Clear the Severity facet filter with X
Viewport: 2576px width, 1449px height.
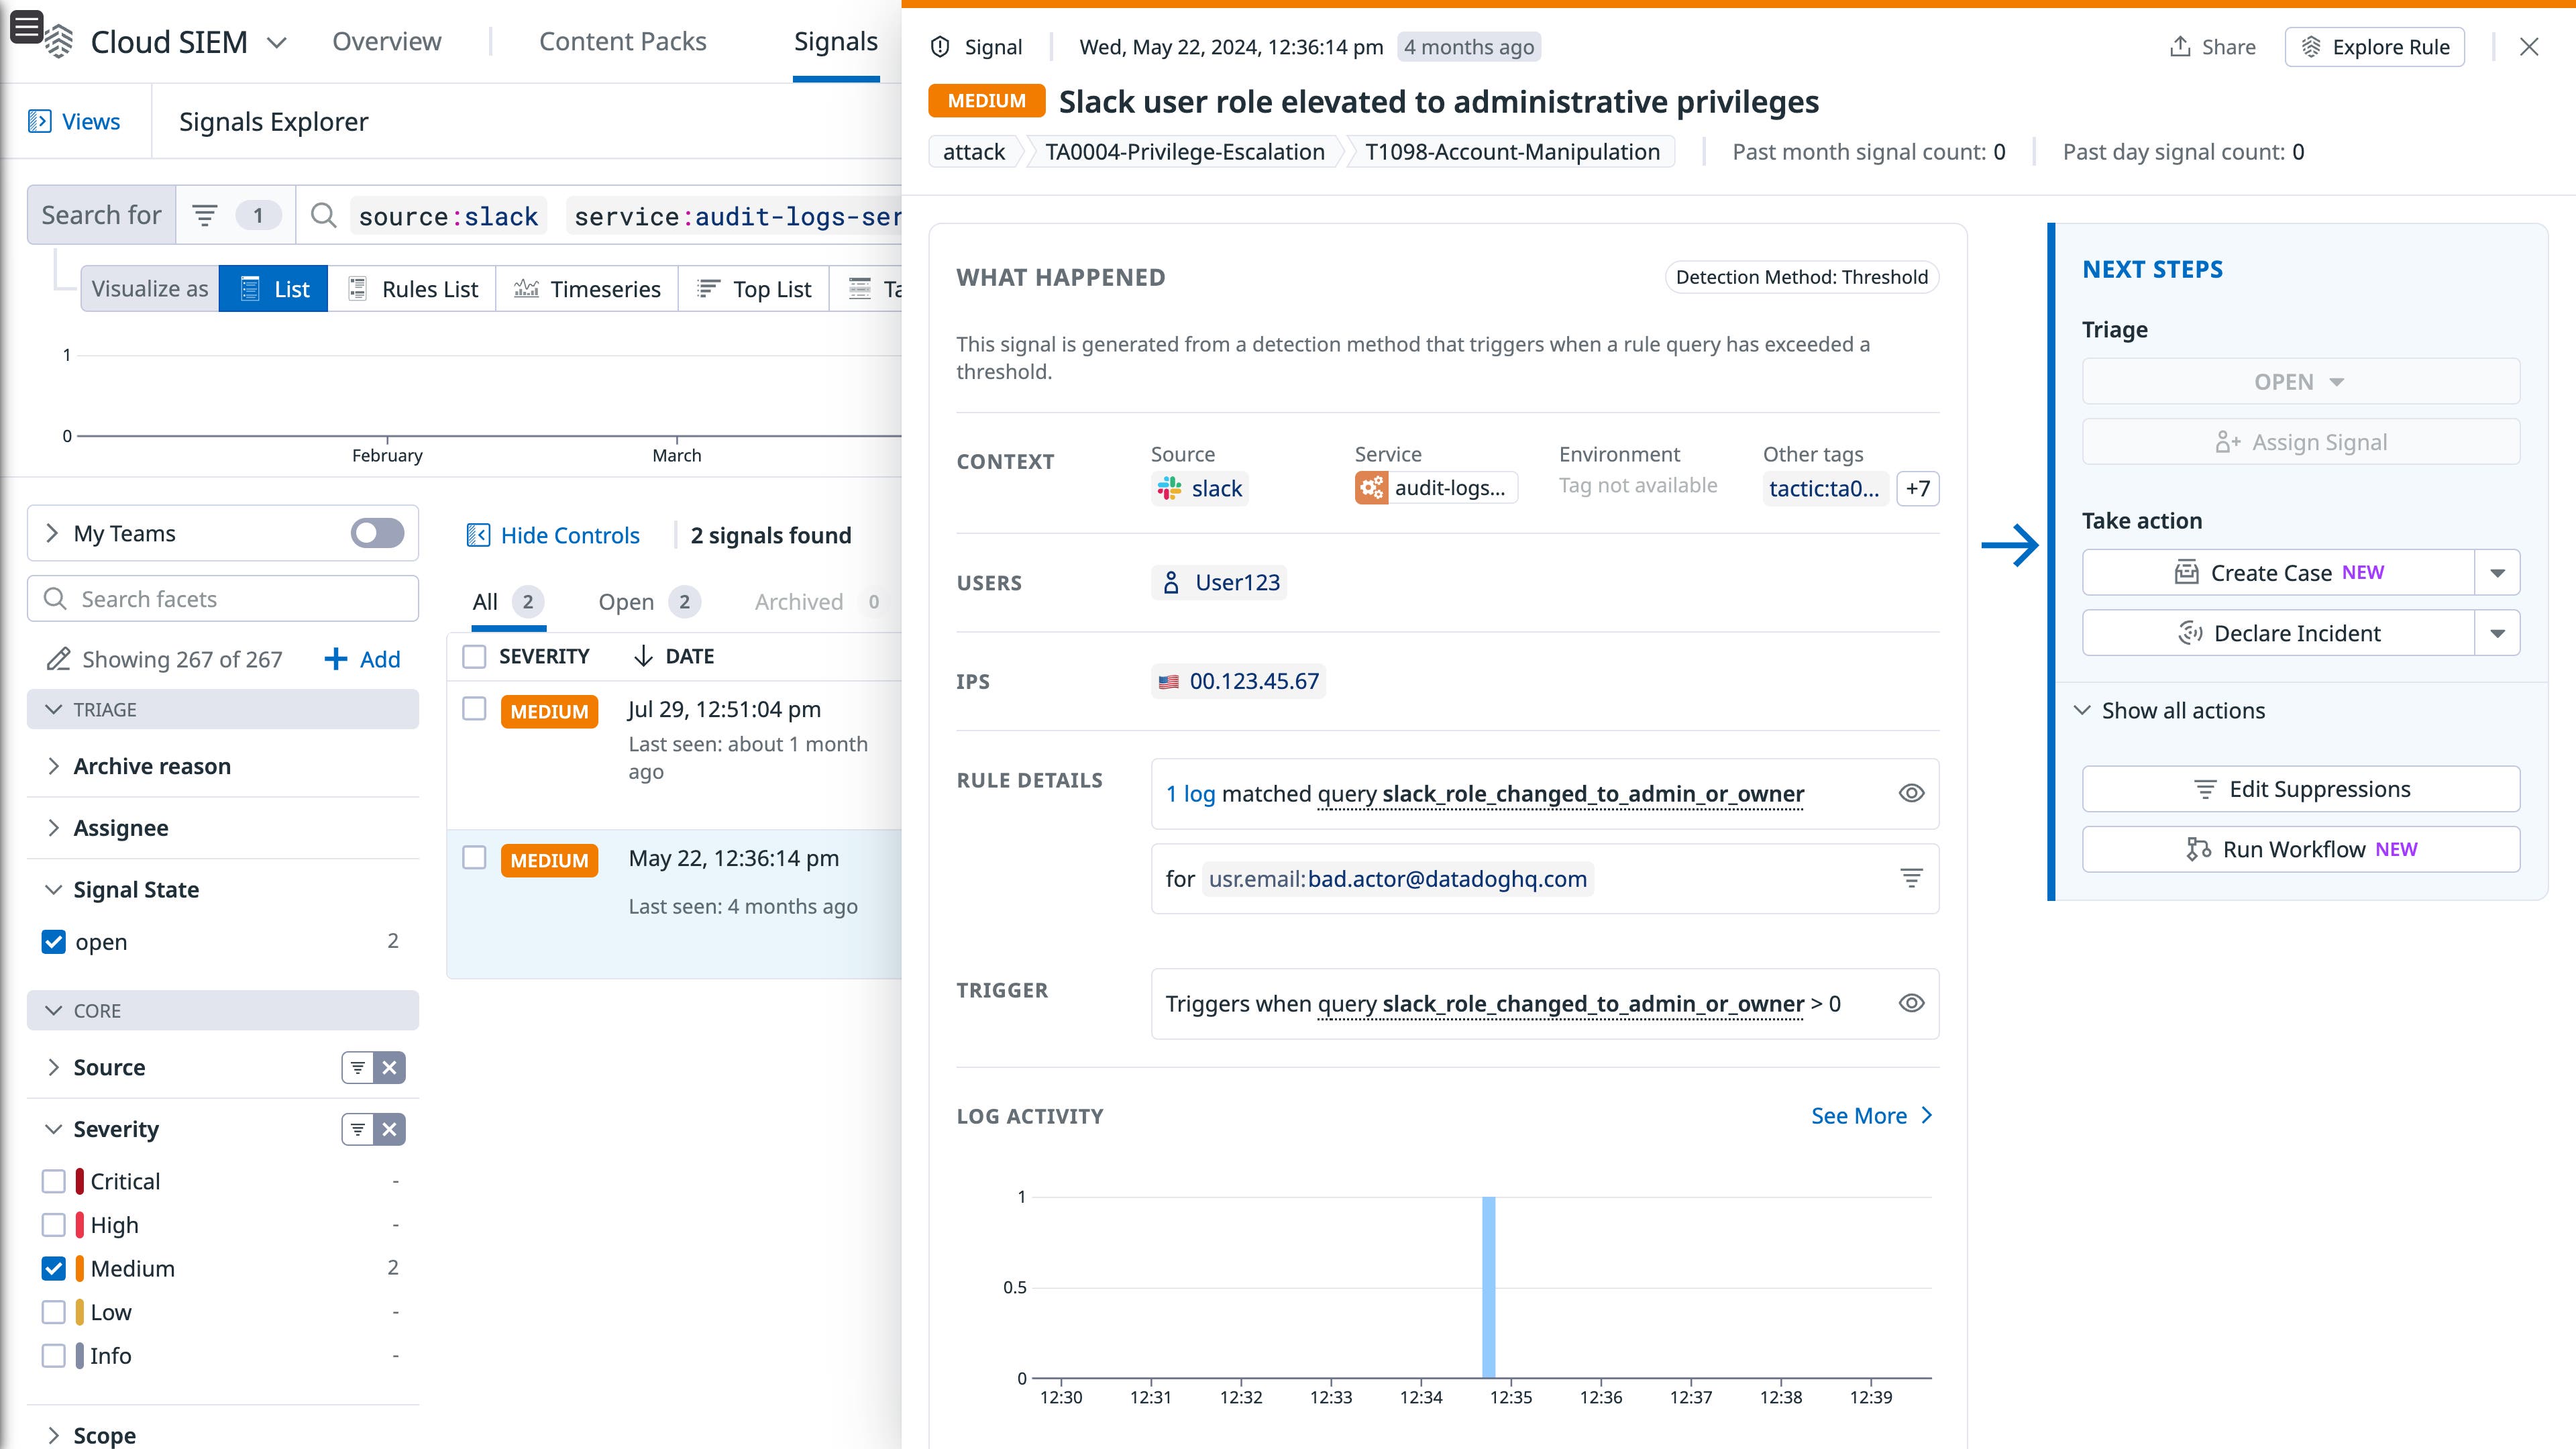pos(389,1129)
